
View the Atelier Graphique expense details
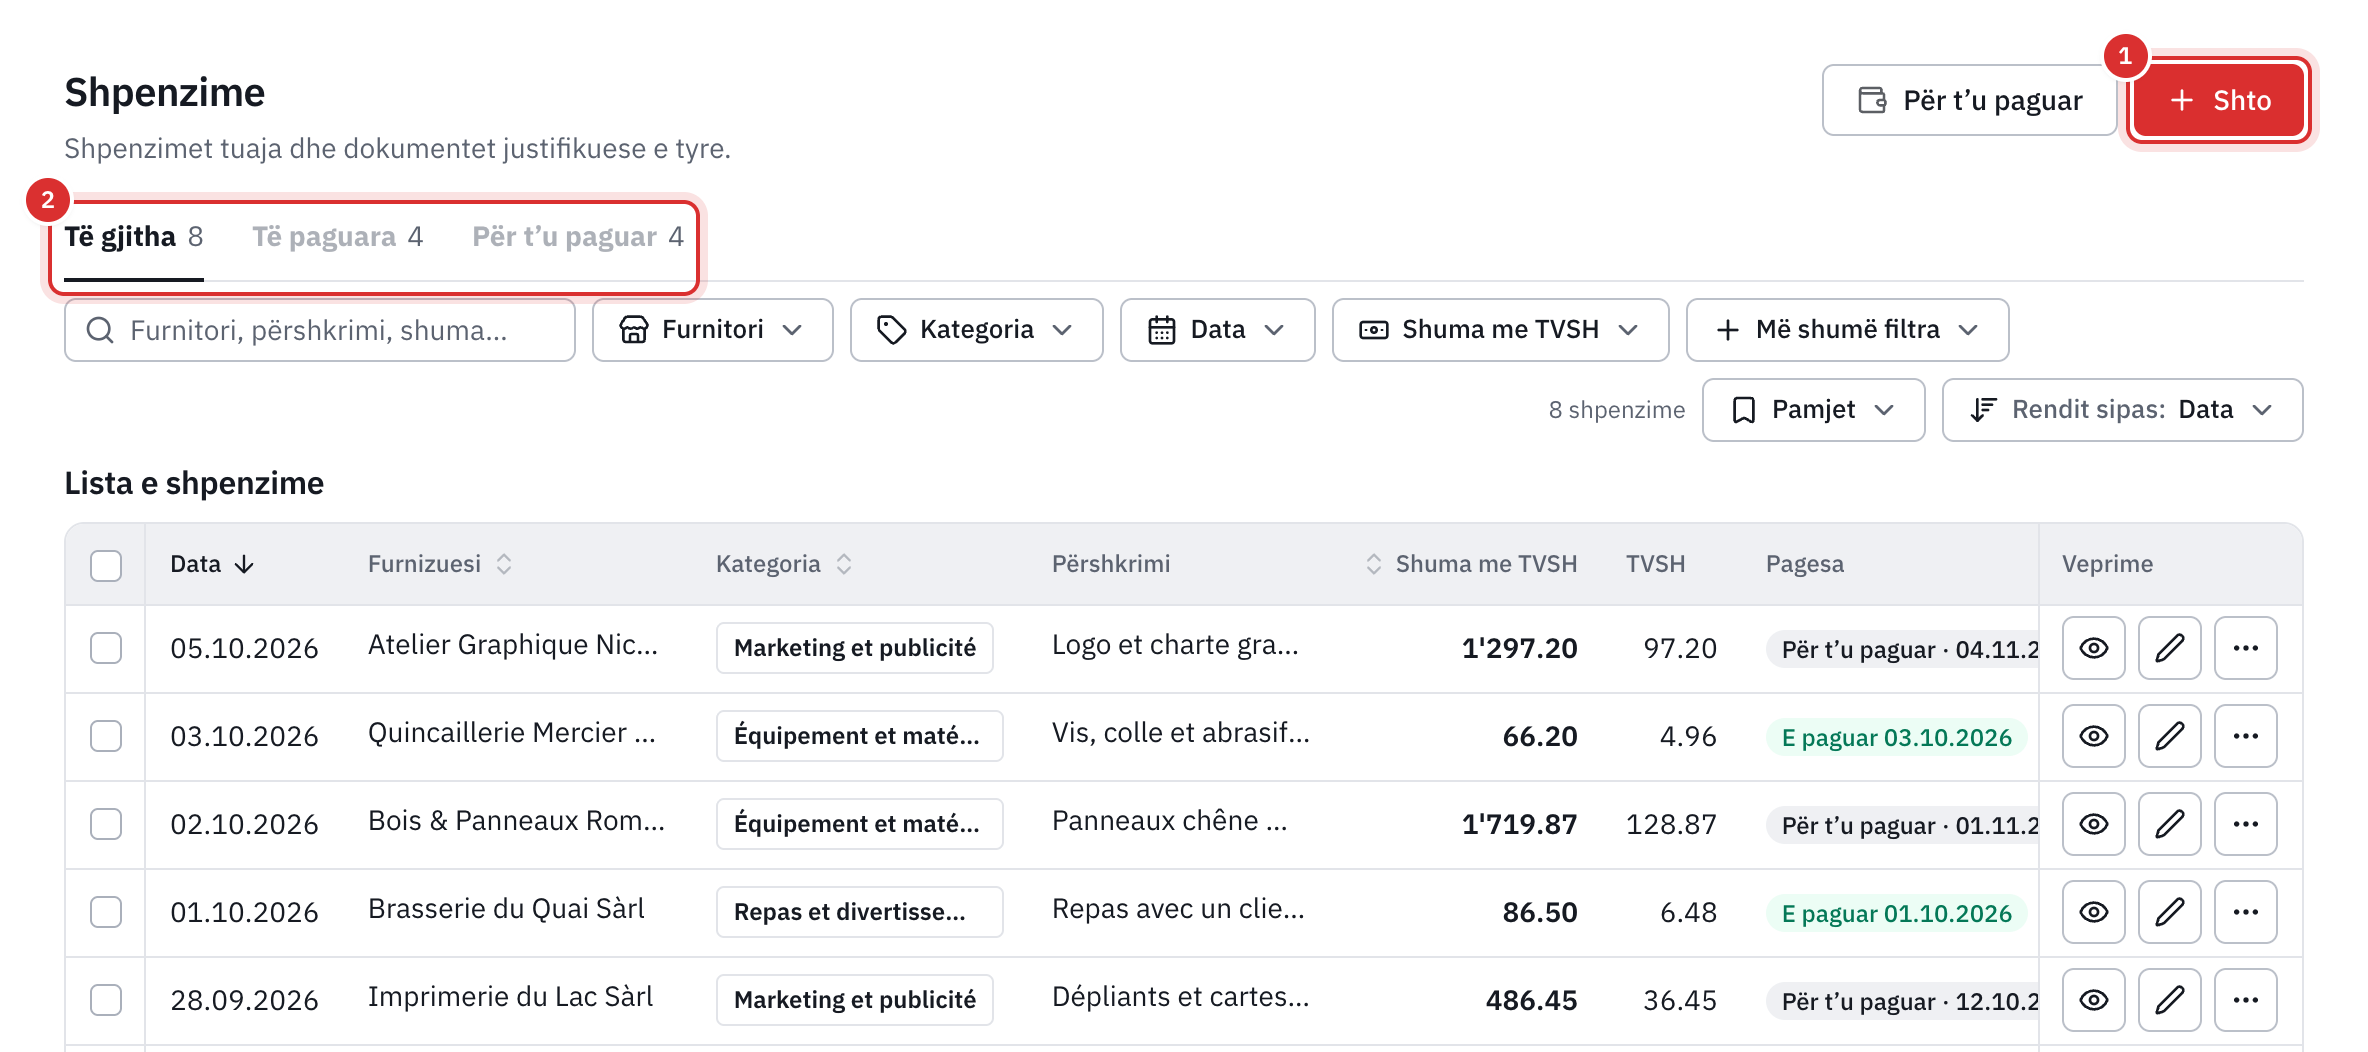tap(2093, 648)
